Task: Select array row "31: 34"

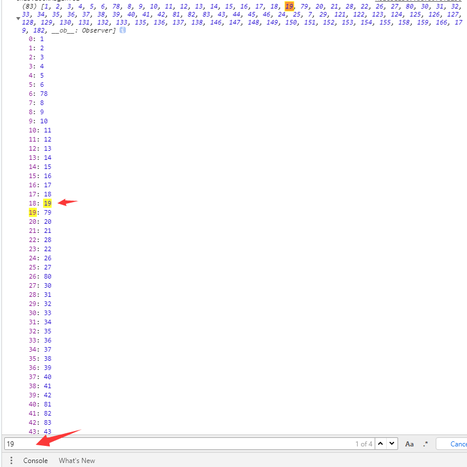Action: tap(40, 322)
